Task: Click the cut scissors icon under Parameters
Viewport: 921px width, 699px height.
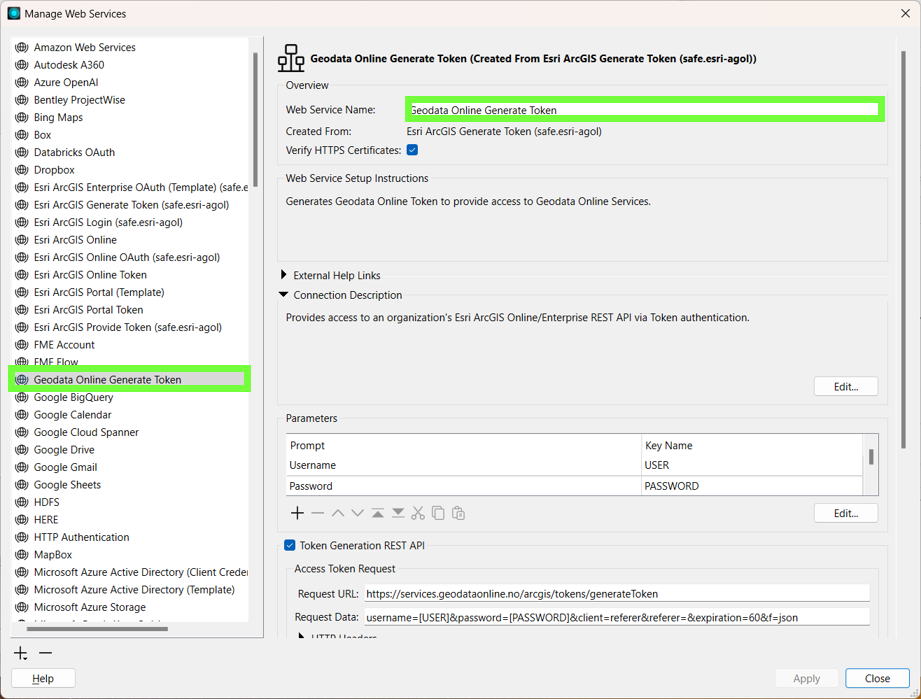Action: click(x=418, y=513)
